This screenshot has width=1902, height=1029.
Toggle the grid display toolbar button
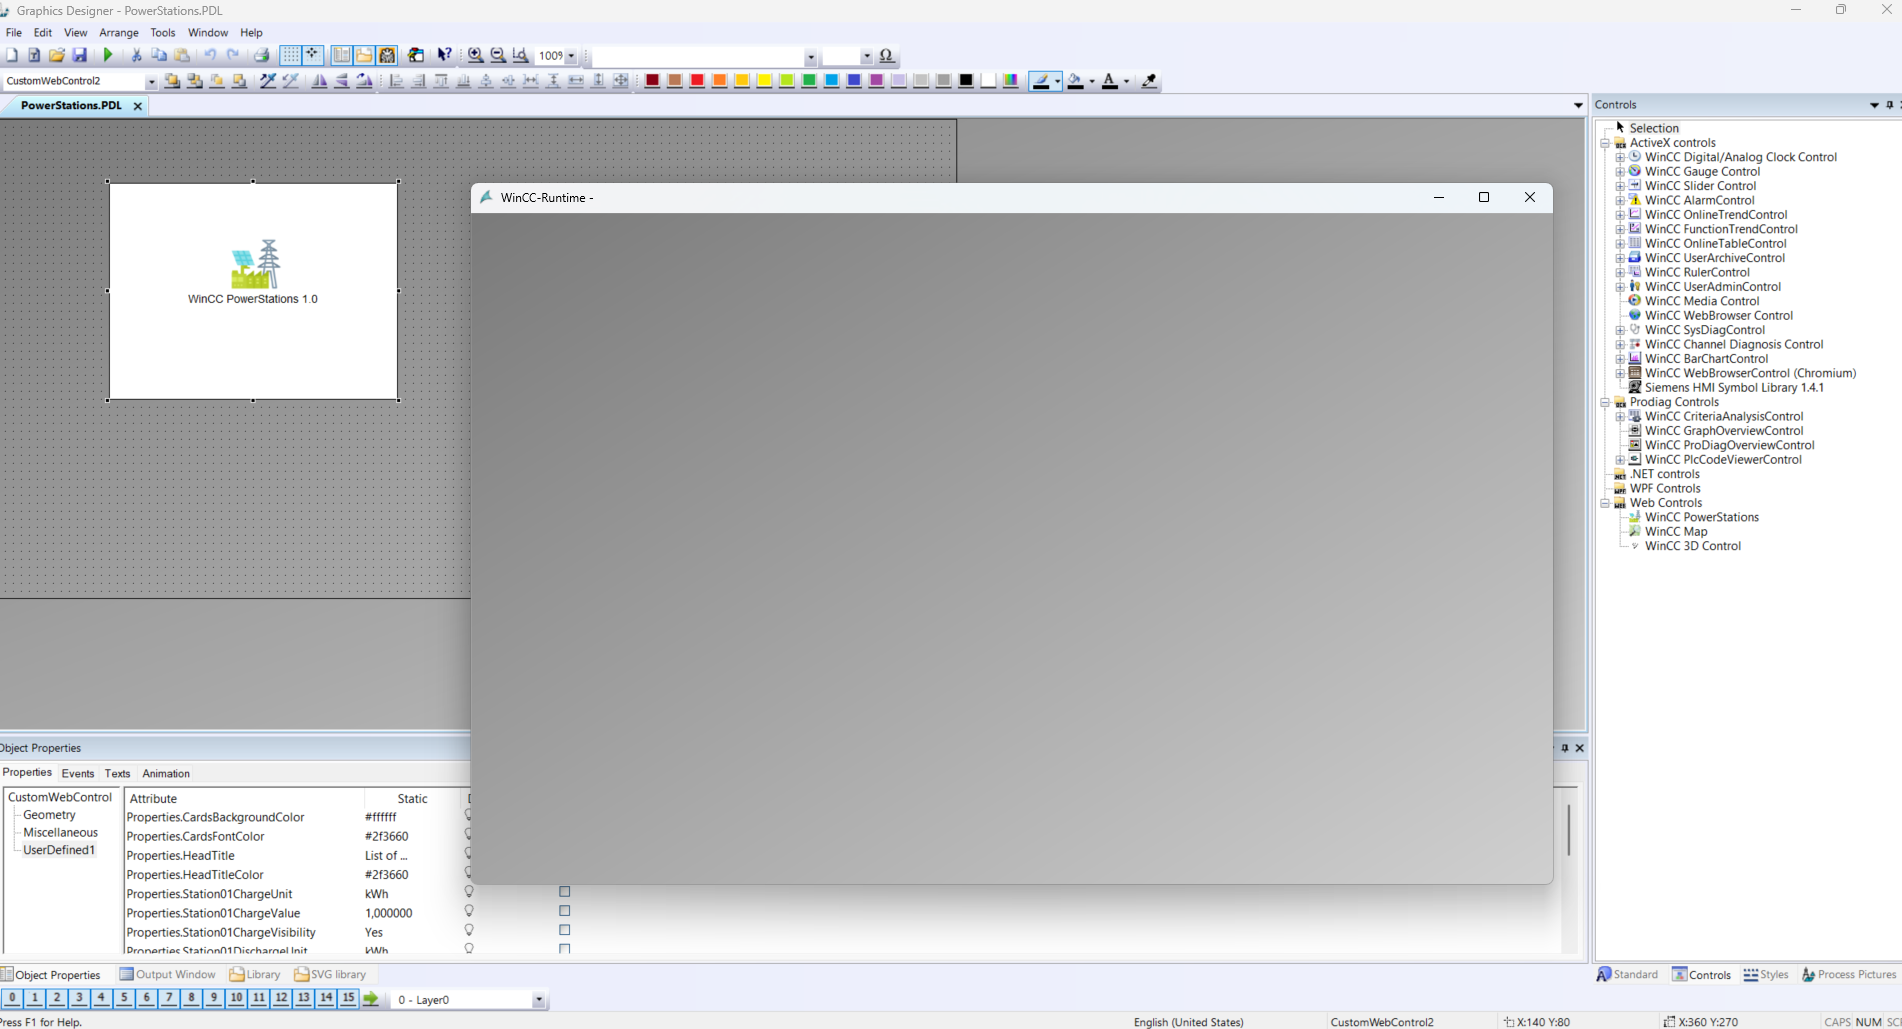290,56
